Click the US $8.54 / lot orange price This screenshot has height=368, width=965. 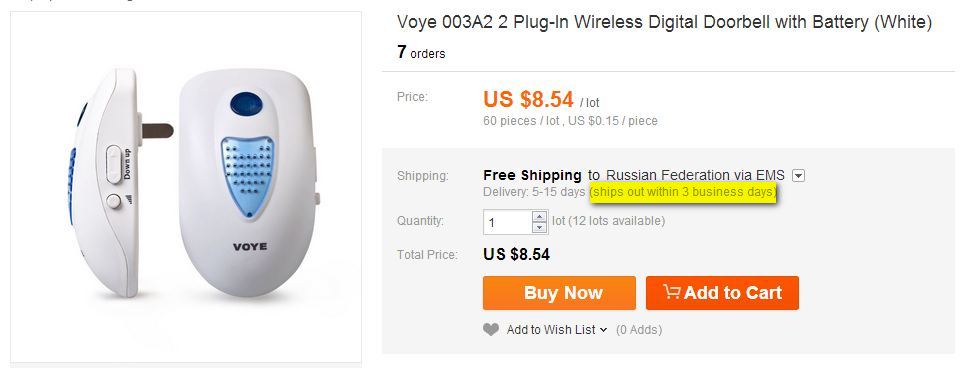(541, 100)
